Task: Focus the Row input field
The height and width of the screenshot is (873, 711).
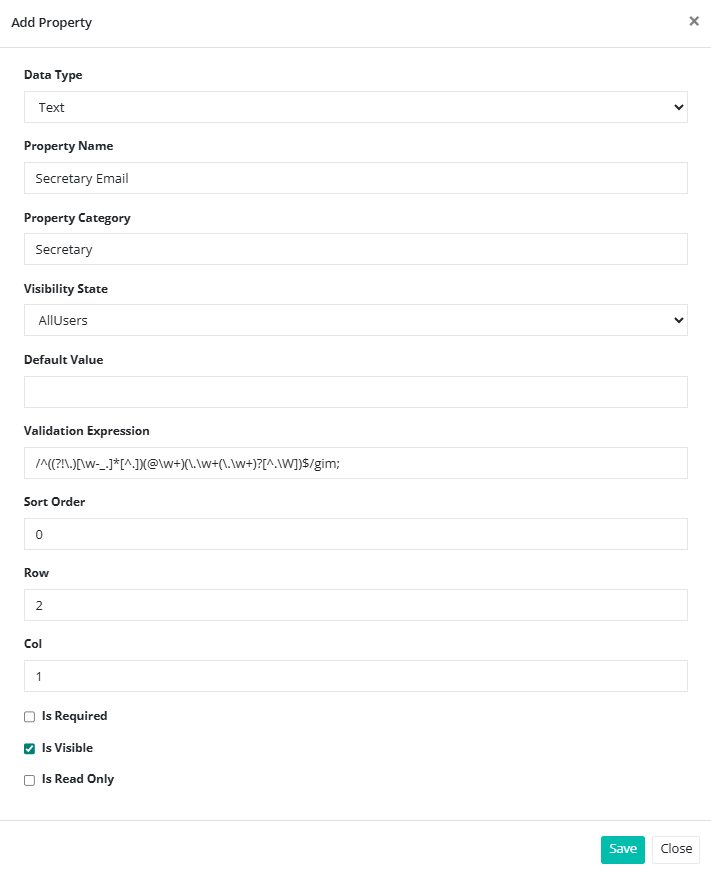Action: (x=355, y=605)
